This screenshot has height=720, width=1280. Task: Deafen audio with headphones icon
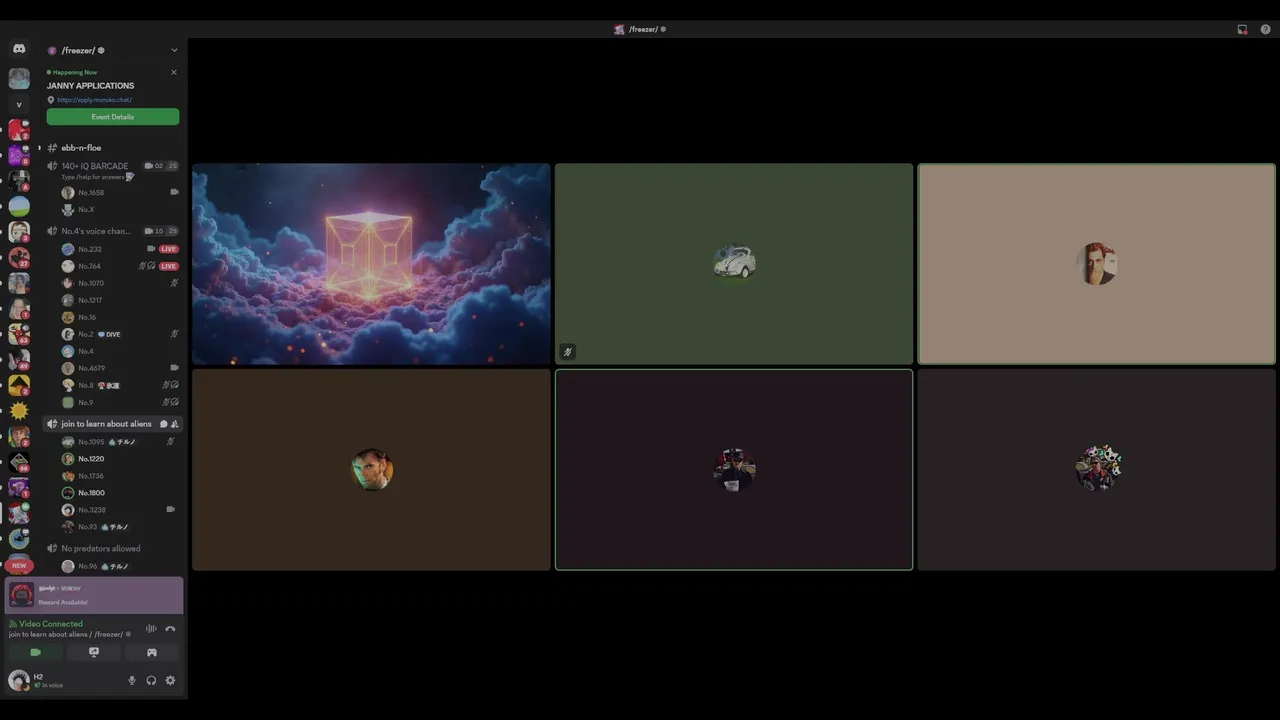pyautogui.click(x=151, y=680)
